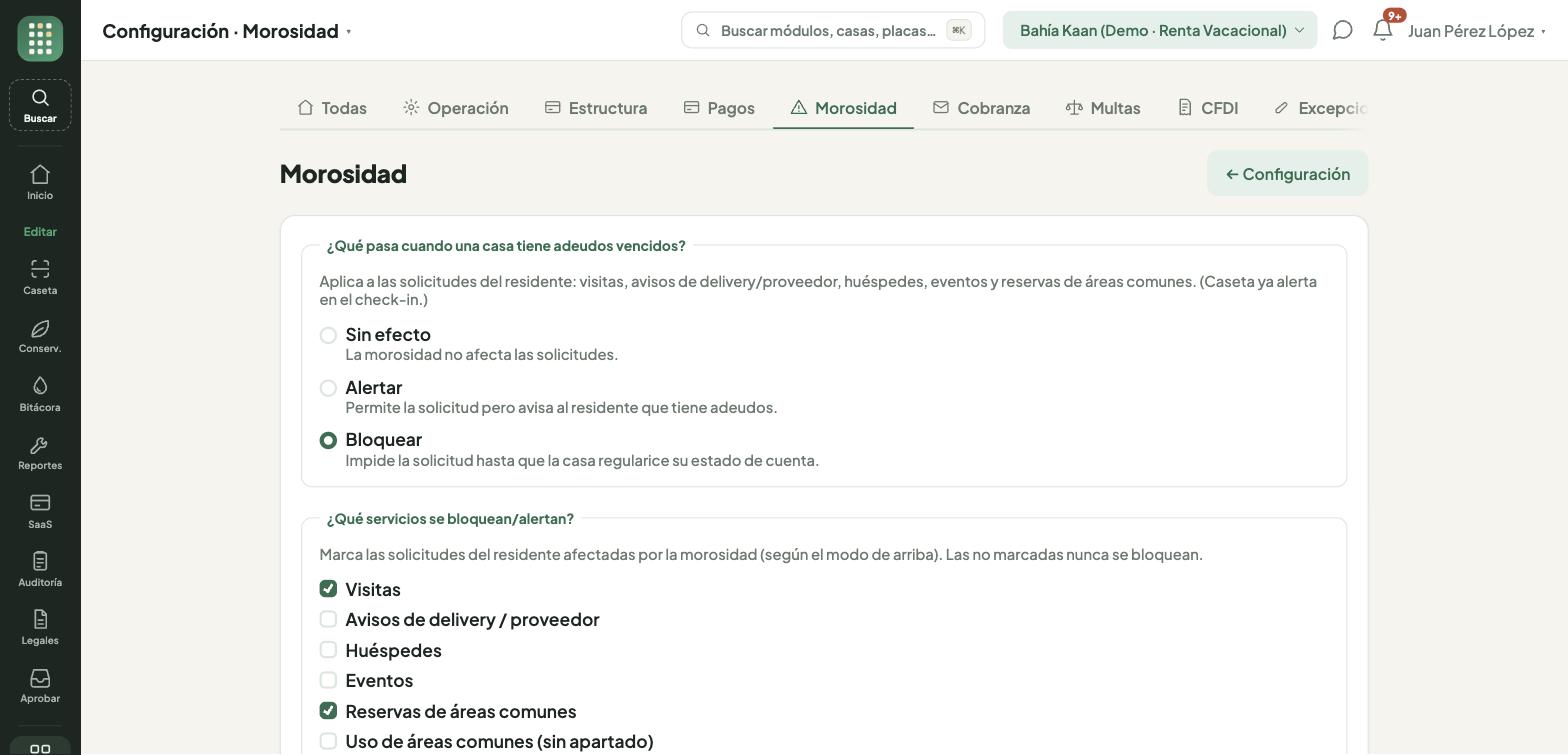
Task: Uncheck the Visitas checkbox
Action: coord(328,588)
